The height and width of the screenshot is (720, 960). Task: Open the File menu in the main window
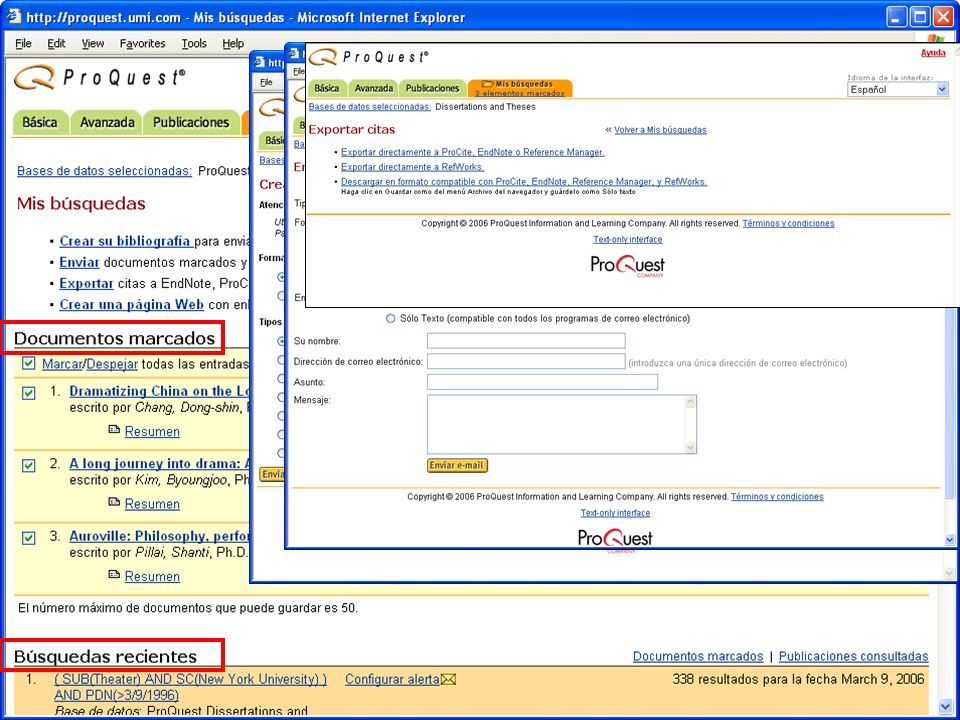coord(23,43)
